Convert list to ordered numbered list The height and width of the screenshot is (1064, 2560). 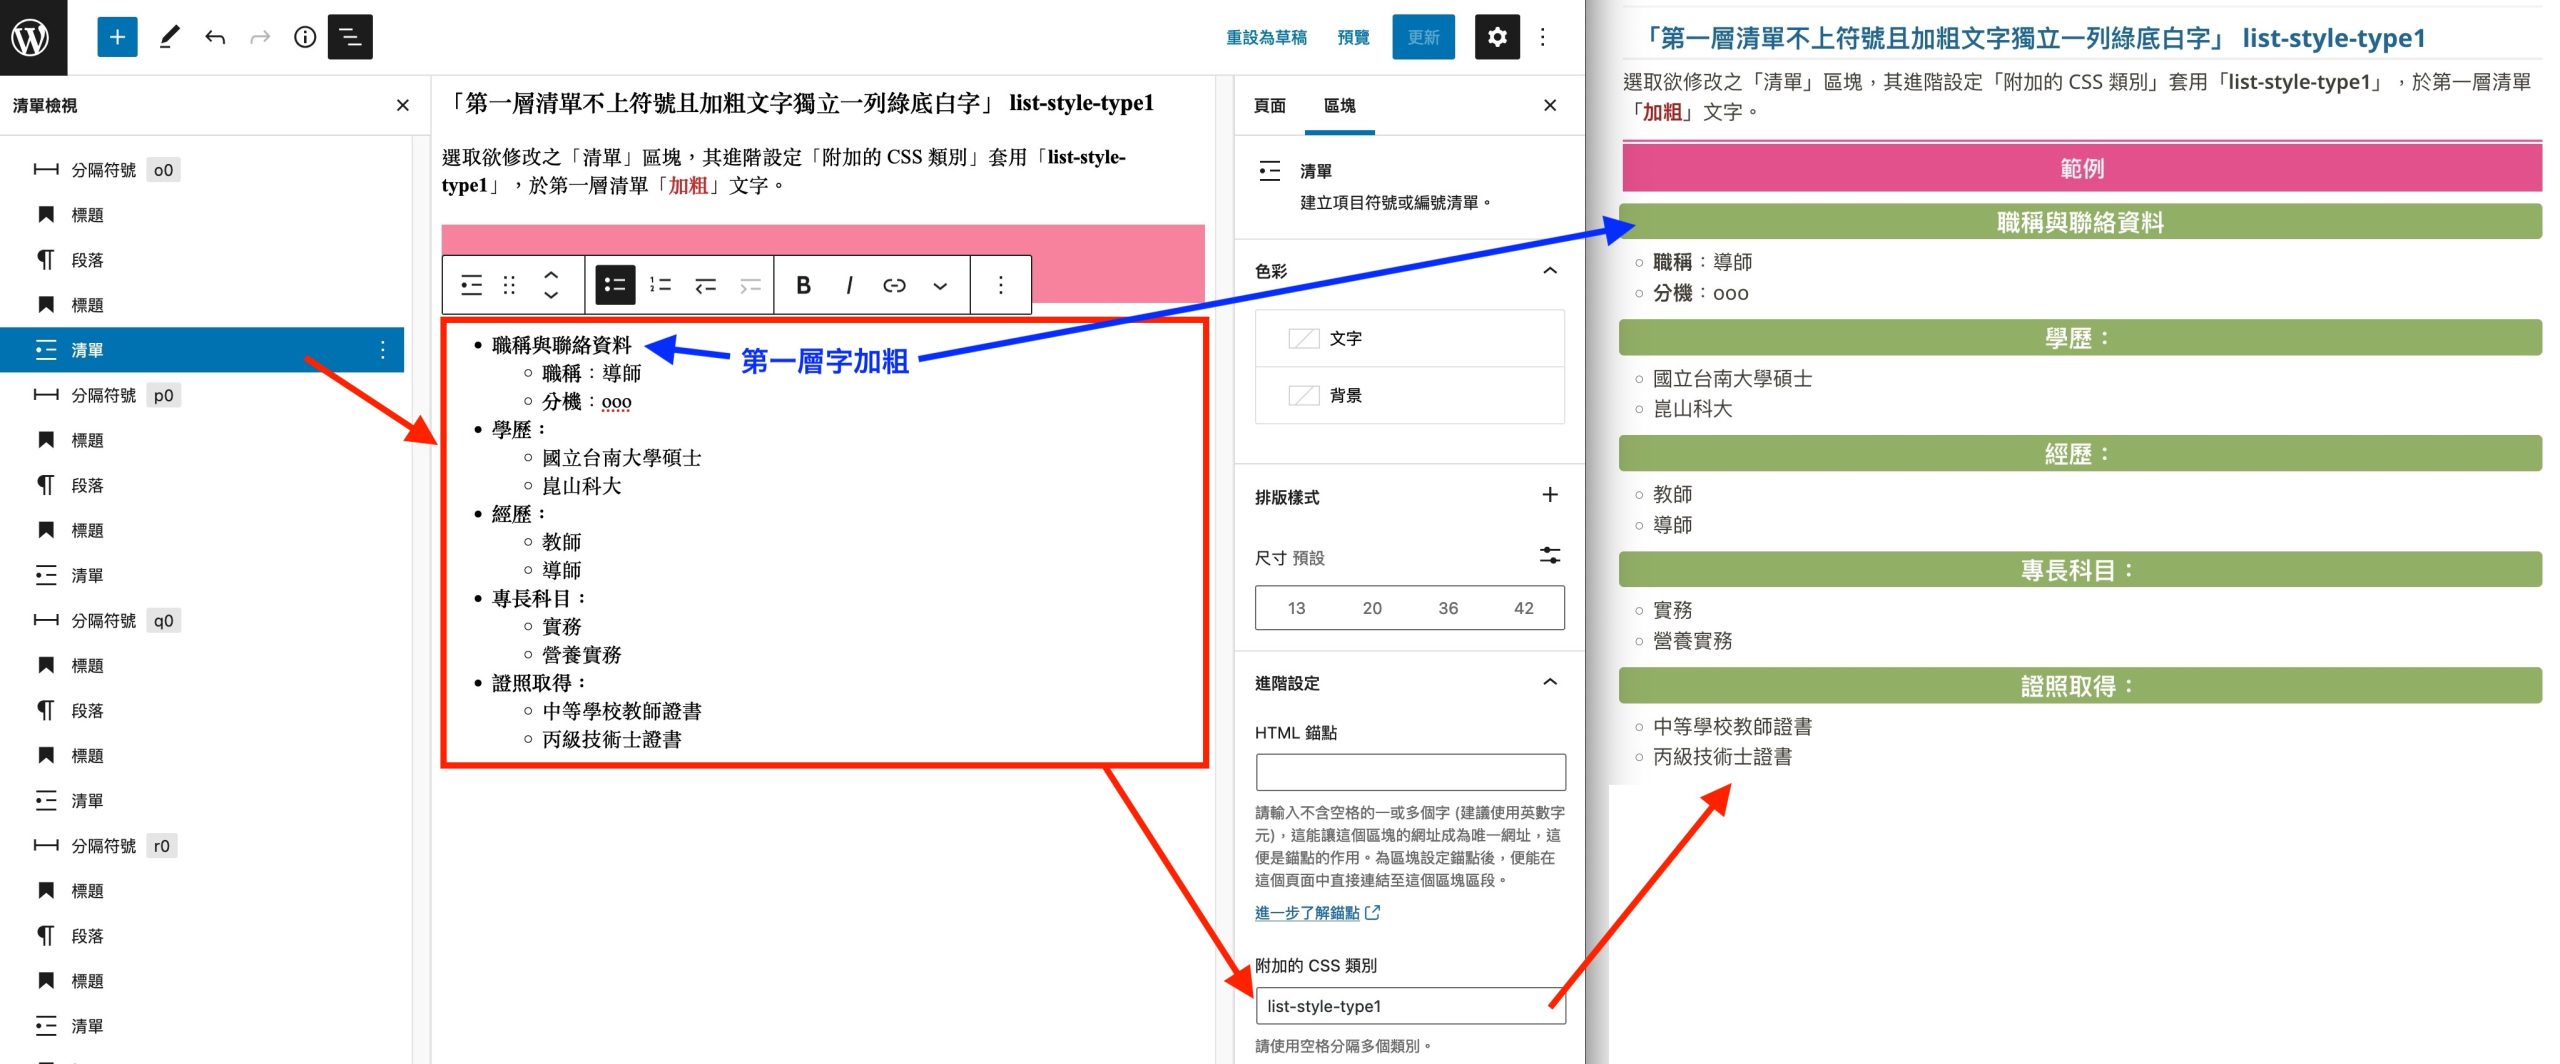point(660,286)
